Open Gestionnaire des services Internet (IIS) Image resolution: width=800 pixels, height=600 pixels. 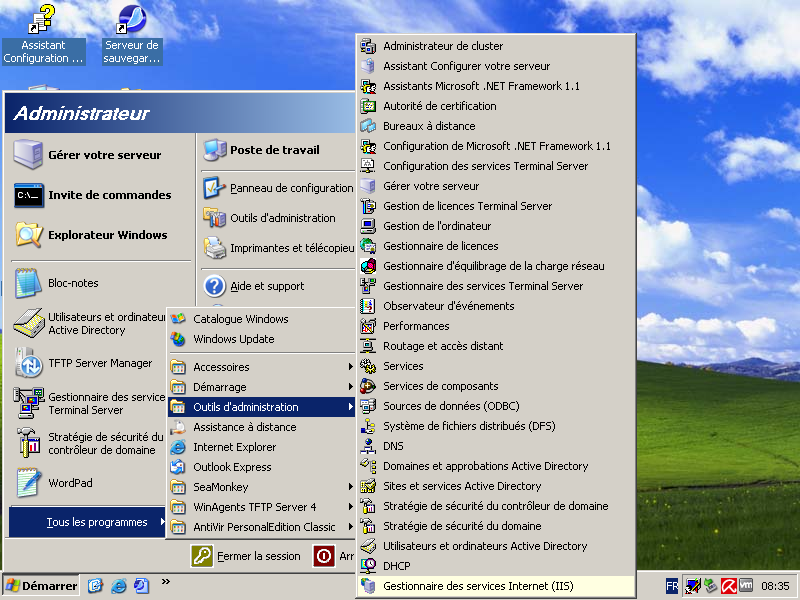[x=478, y=586]
